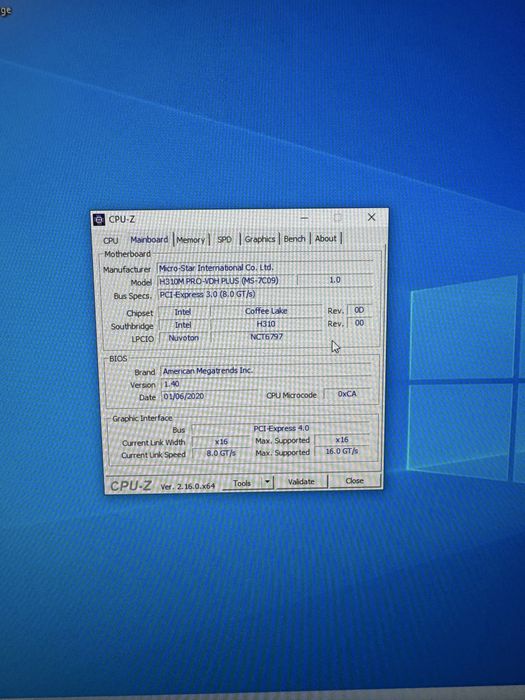Click the chipset Rev. 0D value
Screen dimensions: 525x700
(x=359, y=310)
